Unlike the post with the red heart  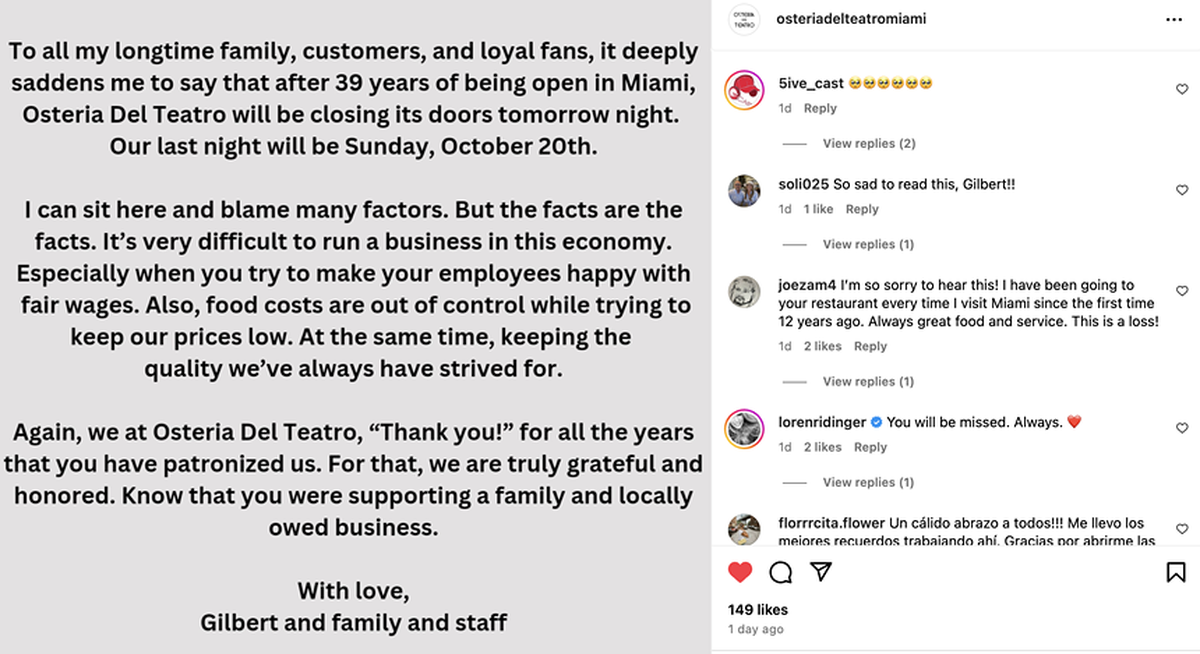click(x=740, y=572)
